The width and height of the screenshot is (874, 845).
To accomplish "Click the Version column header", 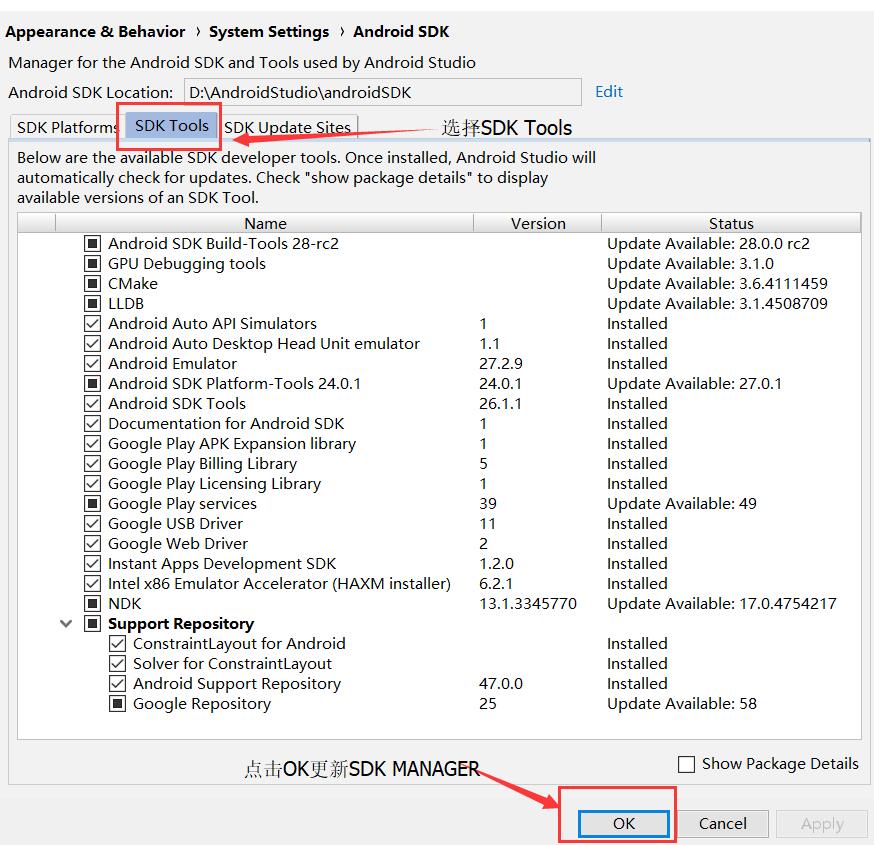I will (538, 224).
